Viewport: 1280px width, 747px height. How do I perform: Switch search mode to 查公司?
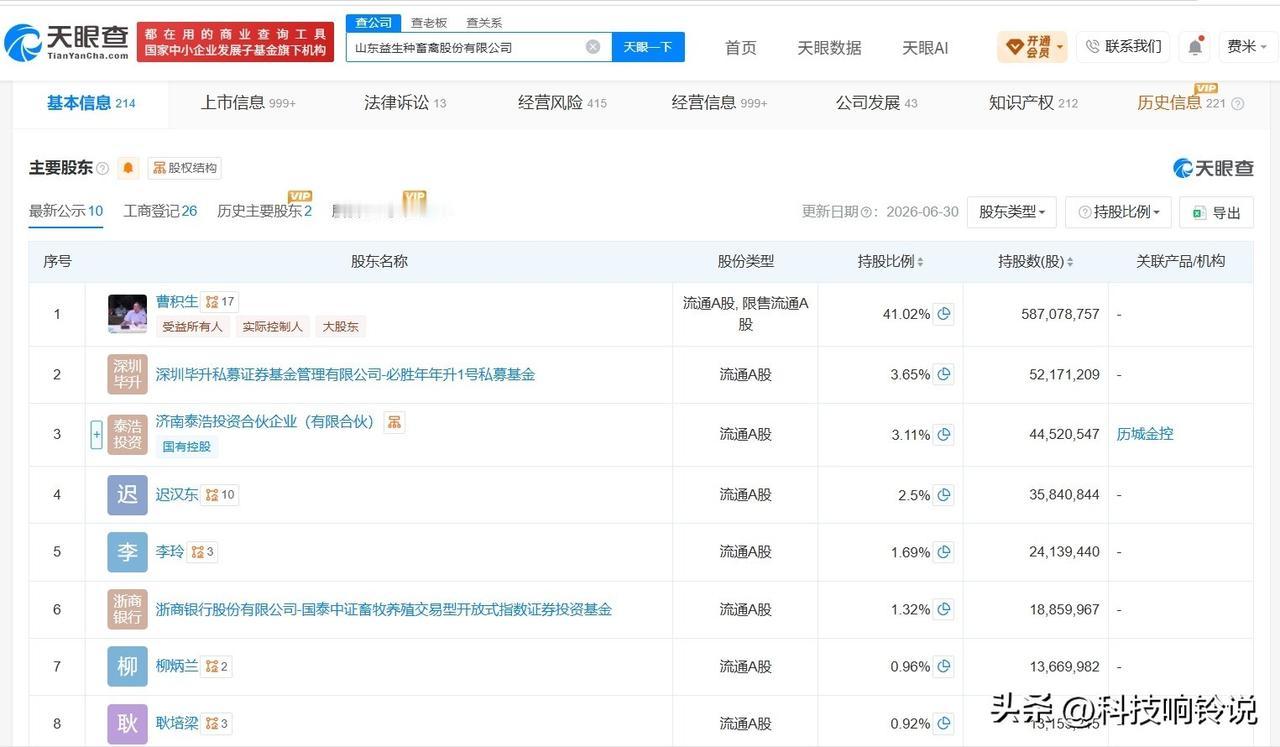(374, 22)
